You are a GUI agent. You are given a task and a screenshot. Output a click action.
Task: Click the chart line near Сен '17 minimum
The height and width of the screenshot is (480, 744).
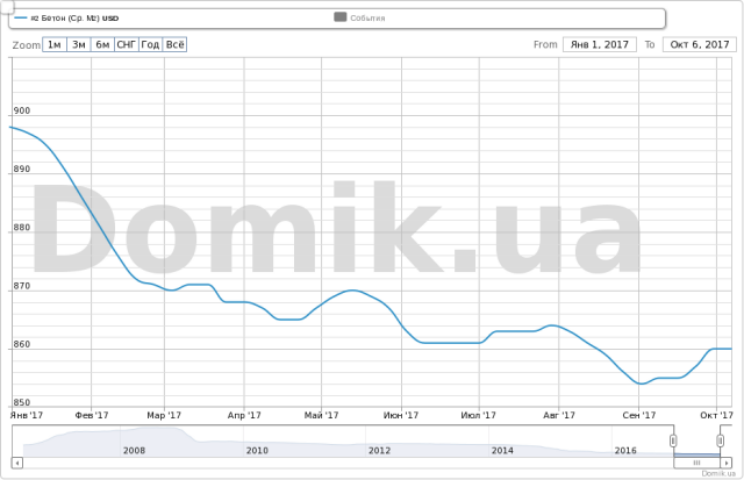pyautogui.click(x=641, y=383)
